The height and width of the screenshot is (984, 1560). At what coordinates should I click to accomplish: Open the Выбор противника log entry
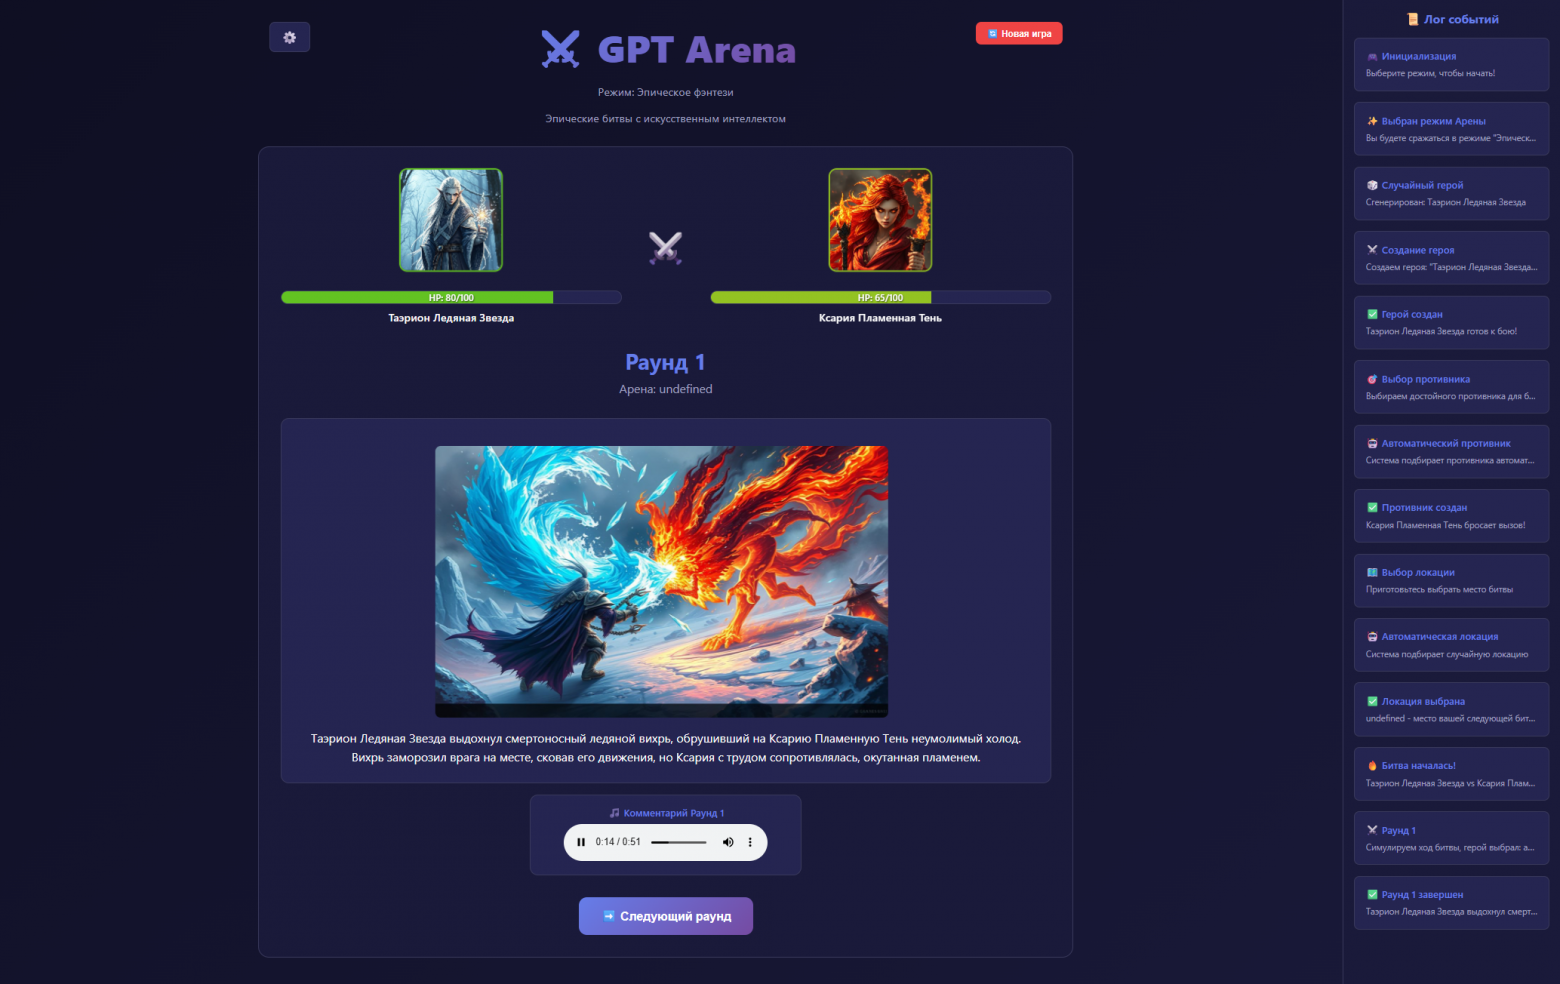pyautogui.click(x=1451, y=387)
